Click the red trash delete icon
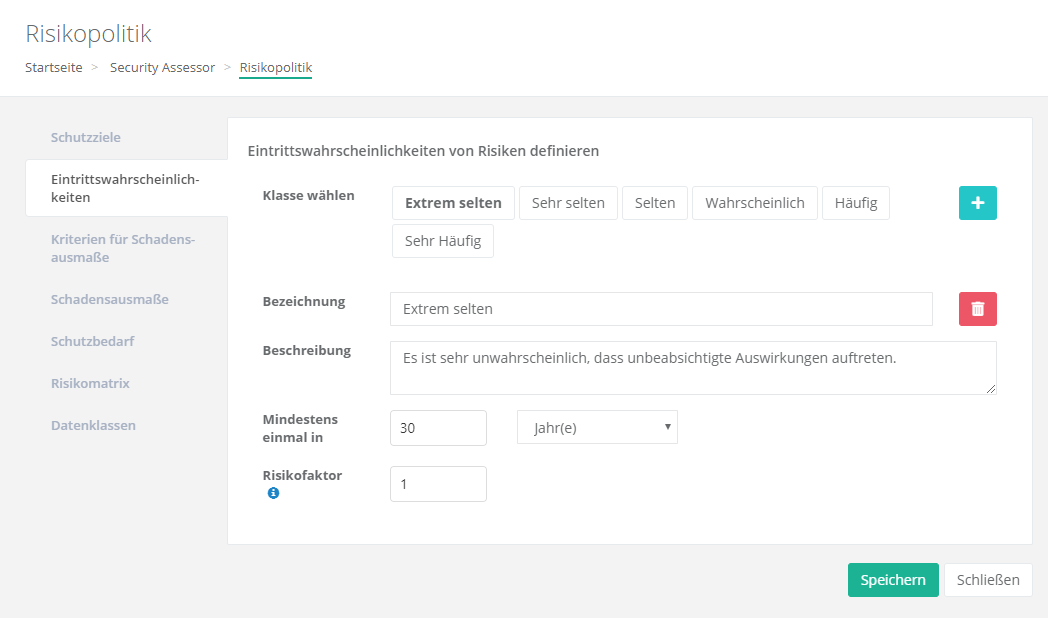The image size is (1048, 618). [977, 309]
